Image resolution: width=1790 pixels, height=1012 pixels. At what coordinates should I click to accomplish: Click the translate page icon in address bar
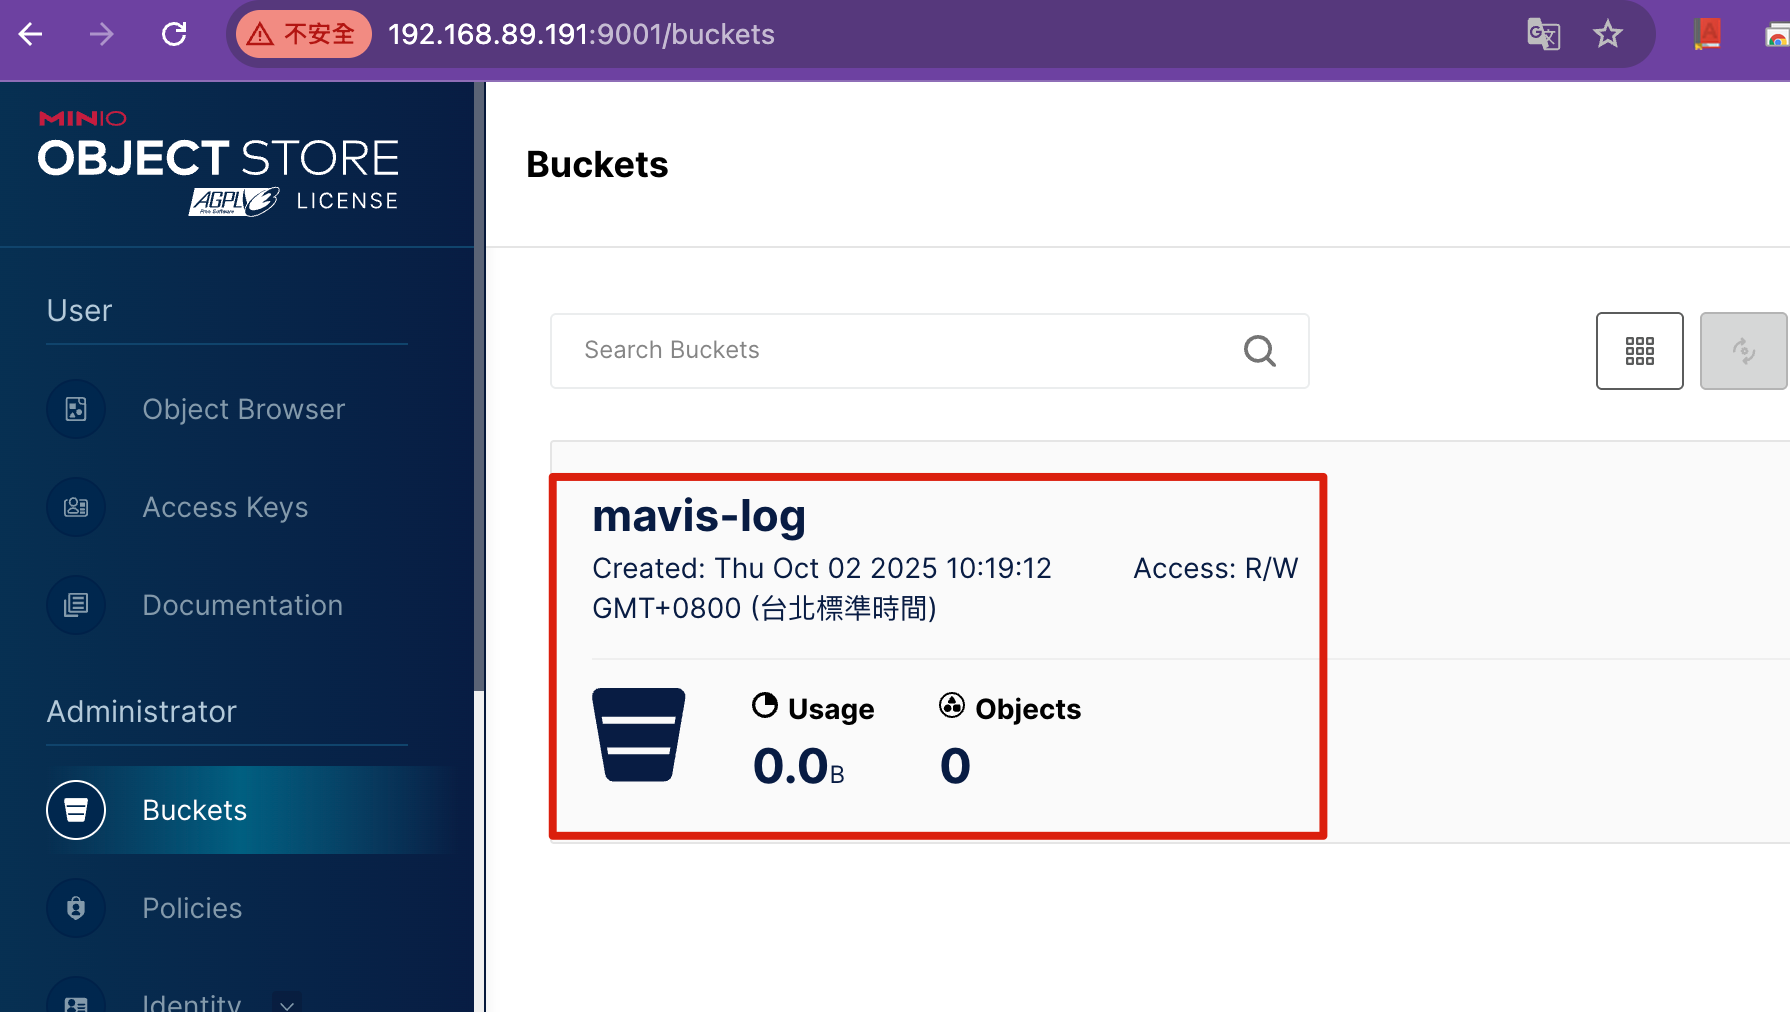[1543, 34]
